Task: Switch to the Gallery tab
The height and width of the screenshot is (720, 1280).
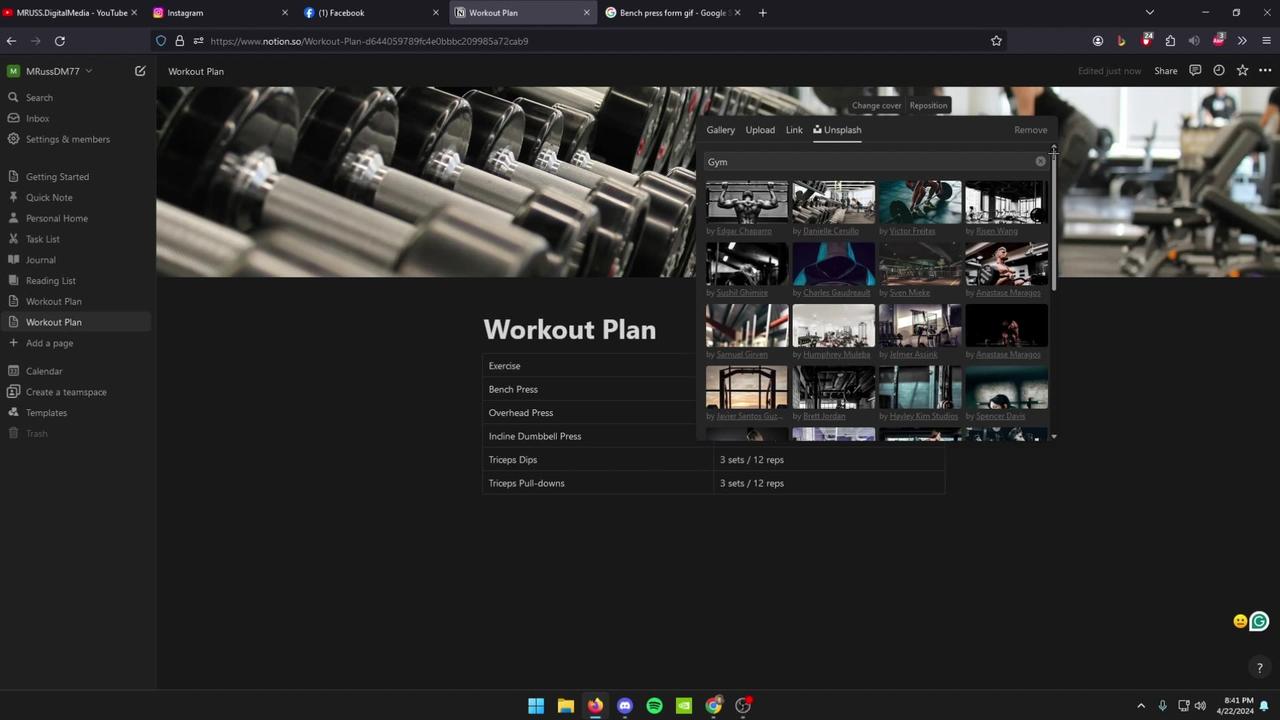Action: [x=720, y=129]
